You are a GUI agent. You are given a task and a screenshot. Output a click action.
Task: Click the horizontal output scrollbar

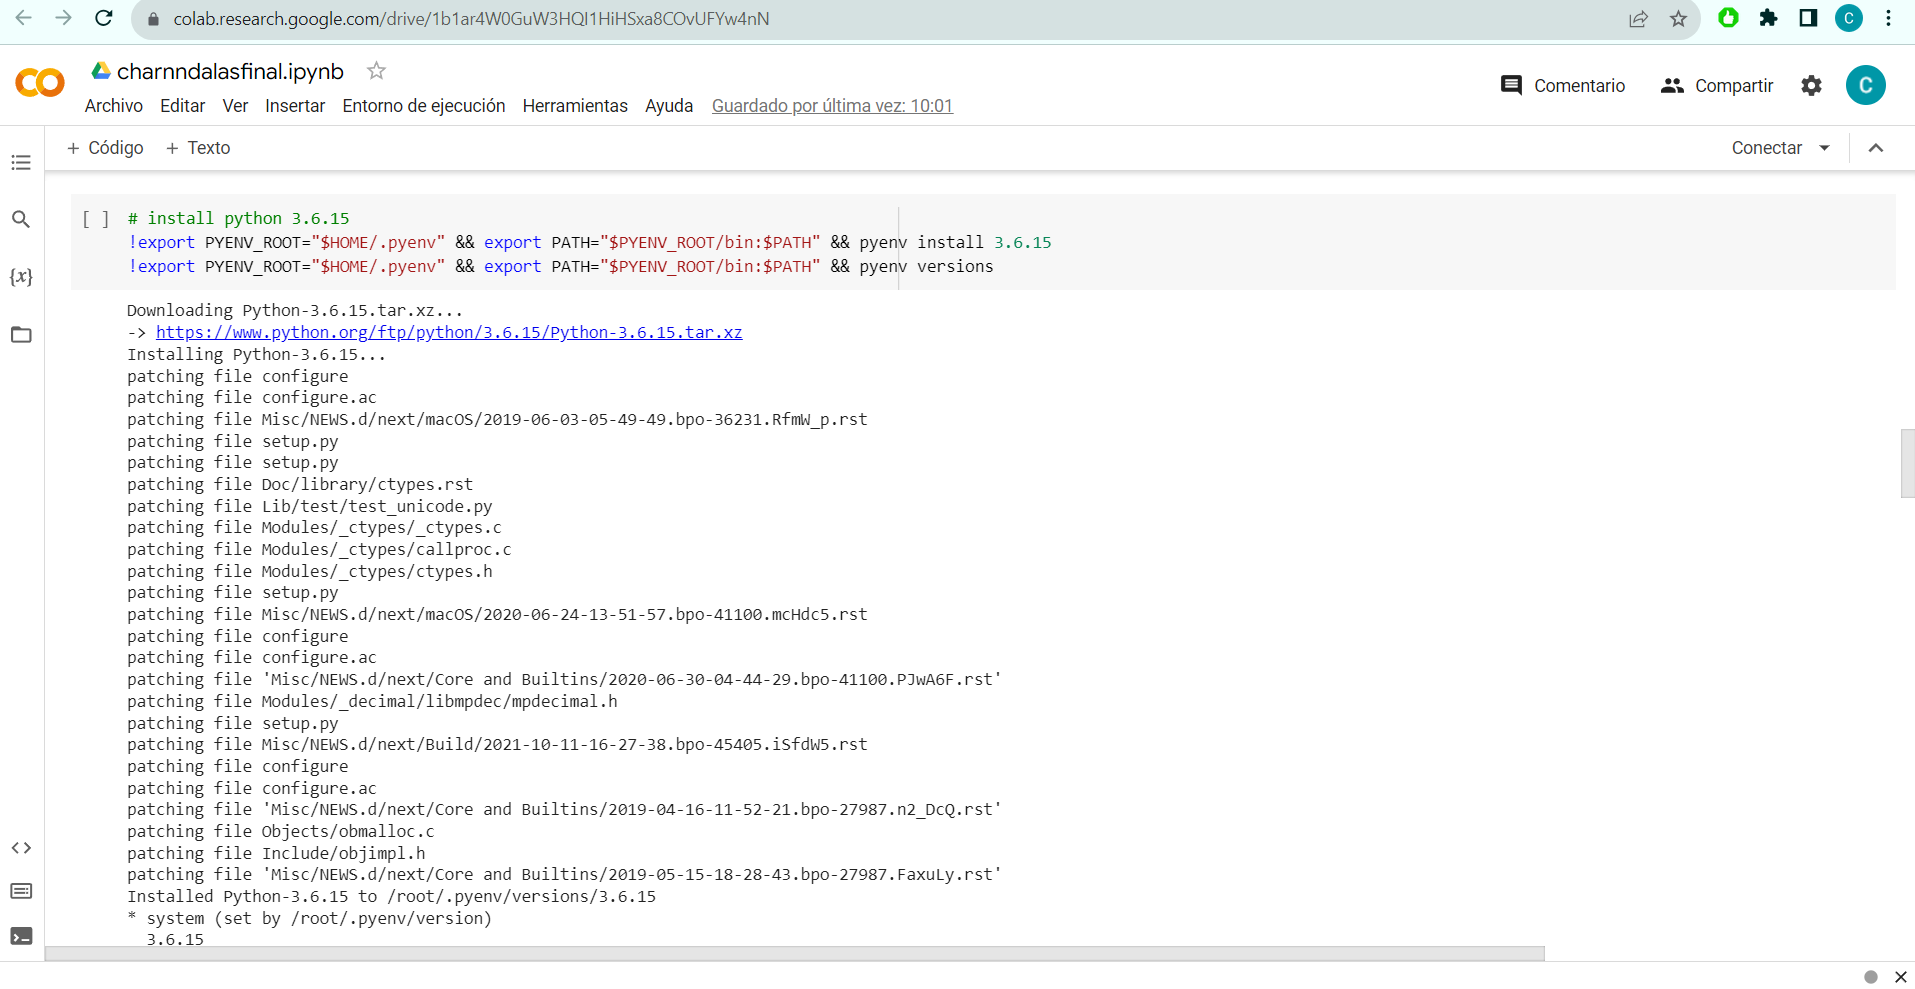point(795,953)
